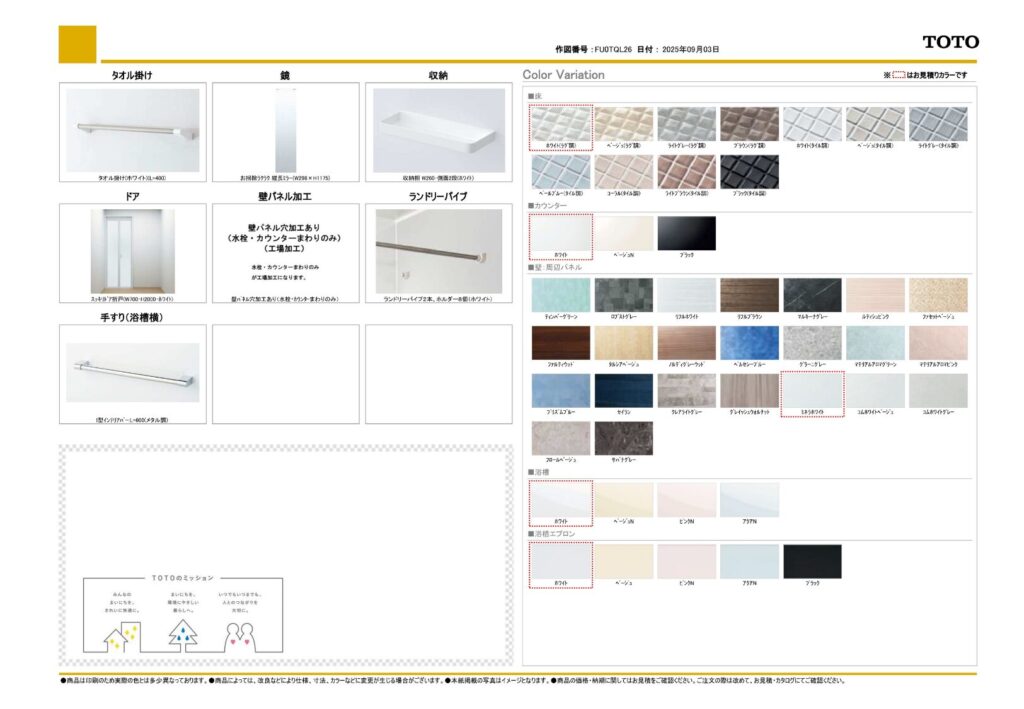Select the pink bathtub (浴槽) color swatch
The height and width of the screenshot is (709, 1024).
(x=686, y=499)
